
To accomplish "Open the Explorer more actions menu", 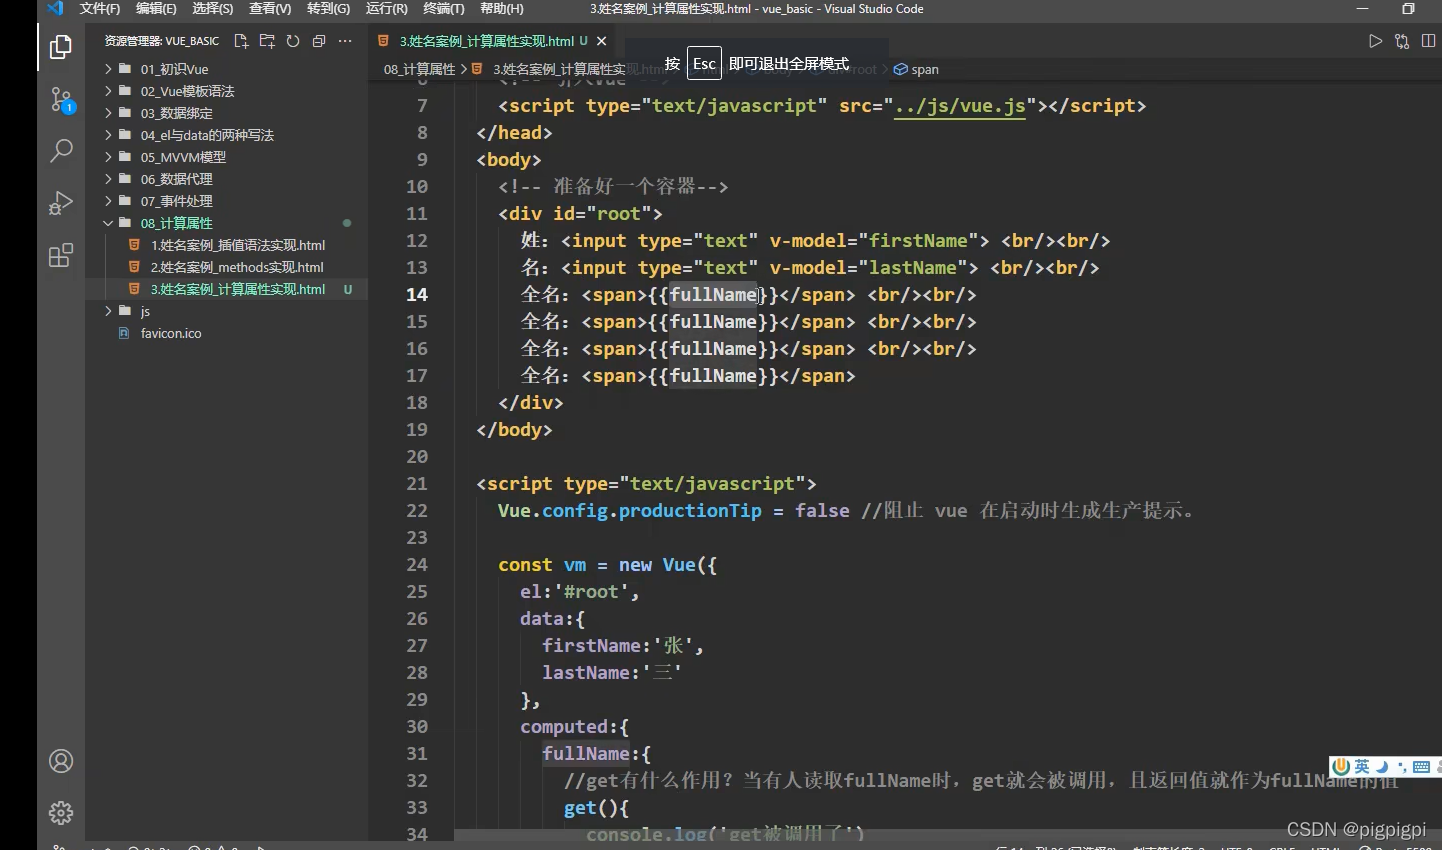I will (345, 41).
